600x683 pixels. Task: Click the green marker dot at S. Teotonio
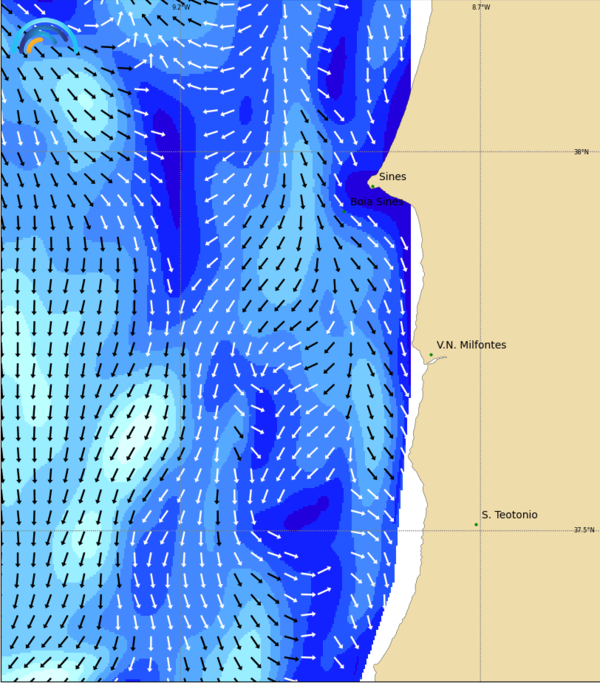pyautogui.click(x=476, y=524)
